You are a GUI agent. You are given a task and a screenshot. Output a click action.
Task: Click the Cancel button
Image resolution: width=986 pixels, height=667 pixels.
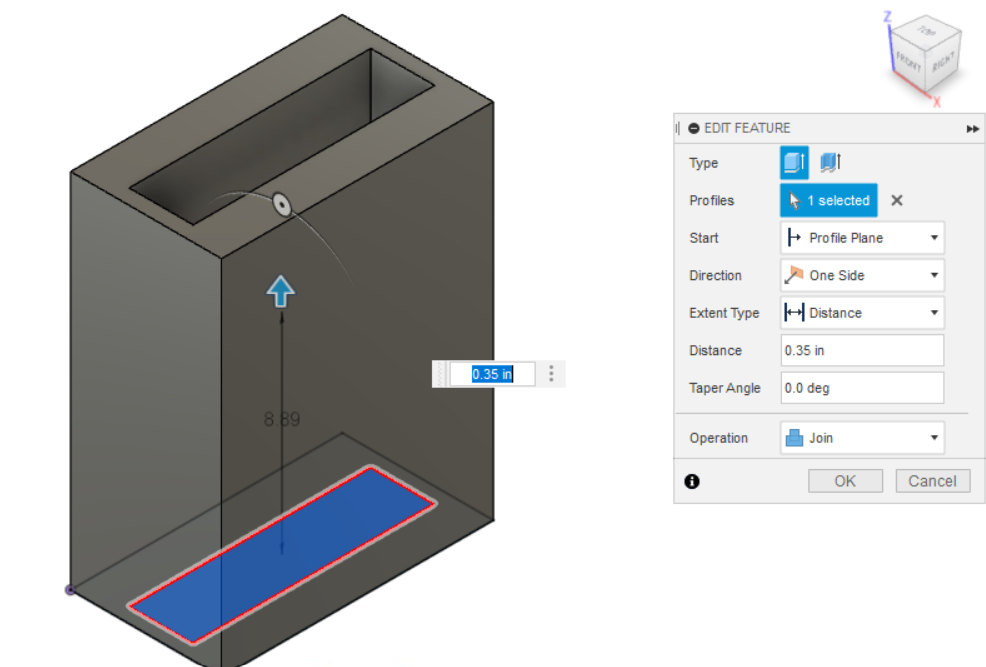coord(933,481)
